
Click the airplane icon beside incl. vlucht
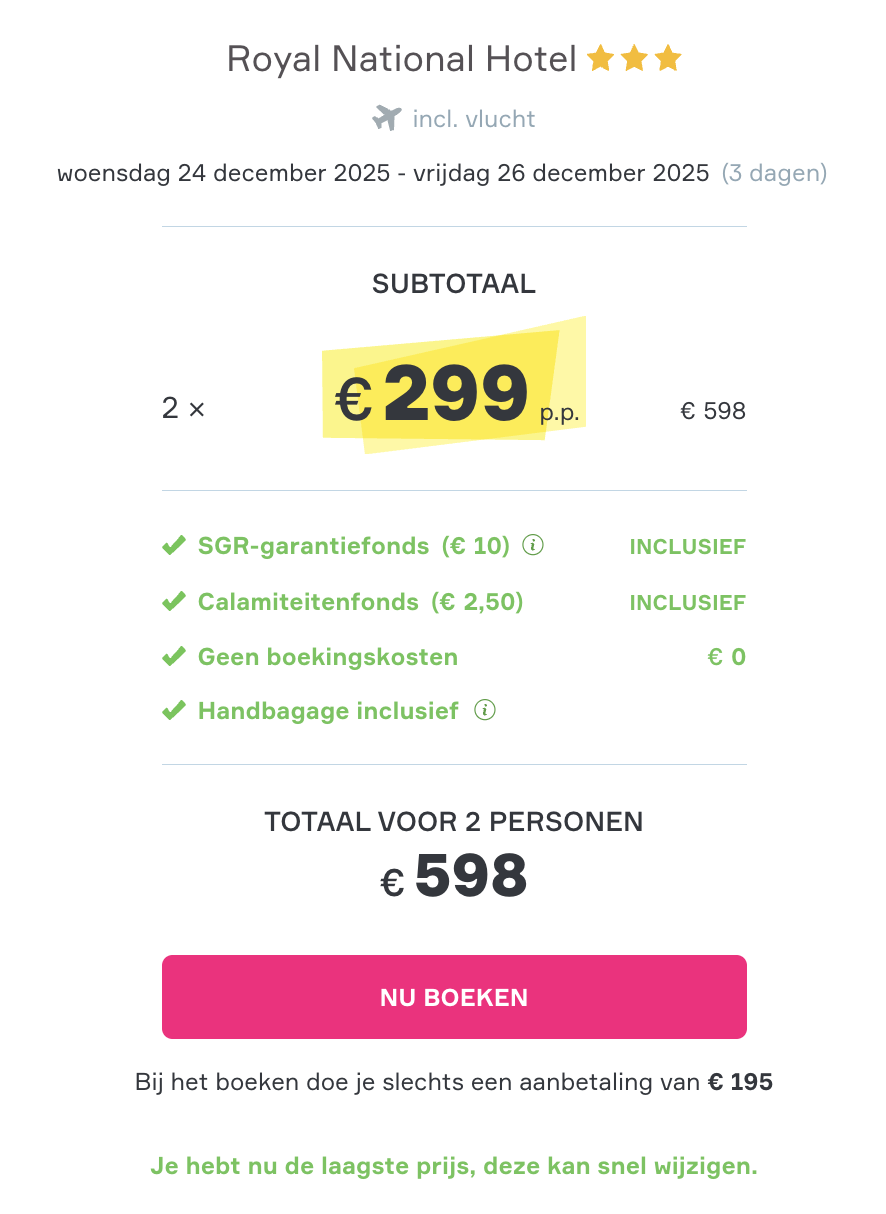[386, 119]
